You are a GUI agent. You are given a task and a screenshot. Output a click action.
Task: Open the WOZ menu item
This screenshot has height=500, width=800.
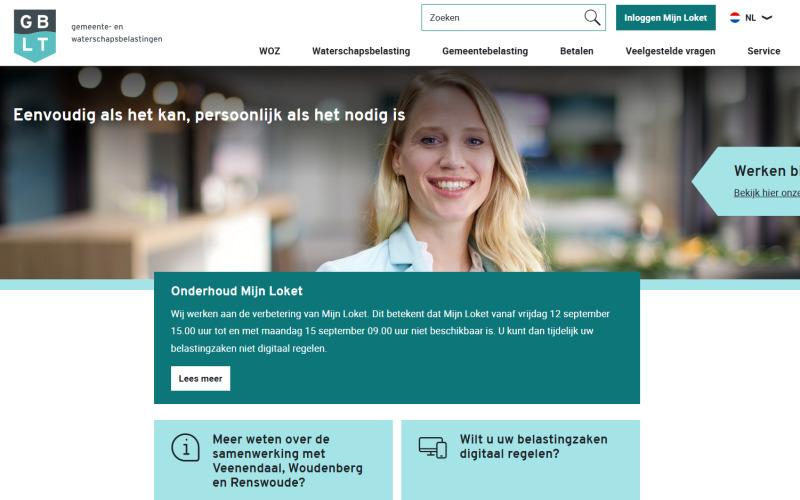click(269, 51)
